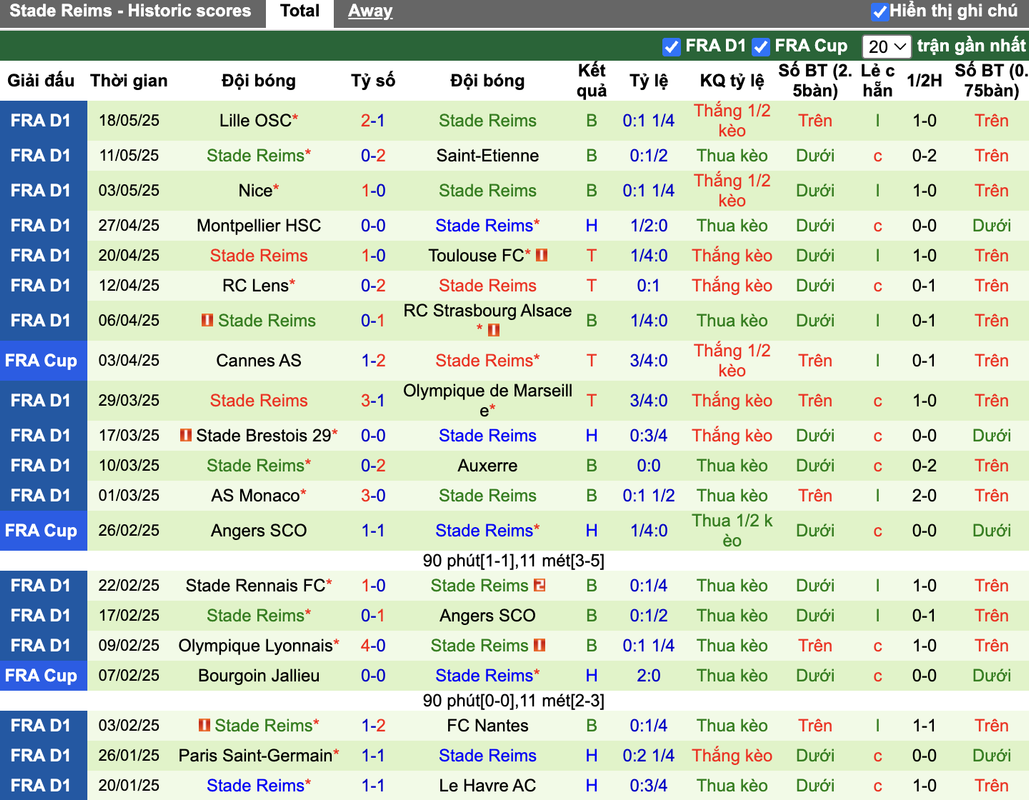
Task: Click the date 29/03/25
Action: tap(129, 400)
